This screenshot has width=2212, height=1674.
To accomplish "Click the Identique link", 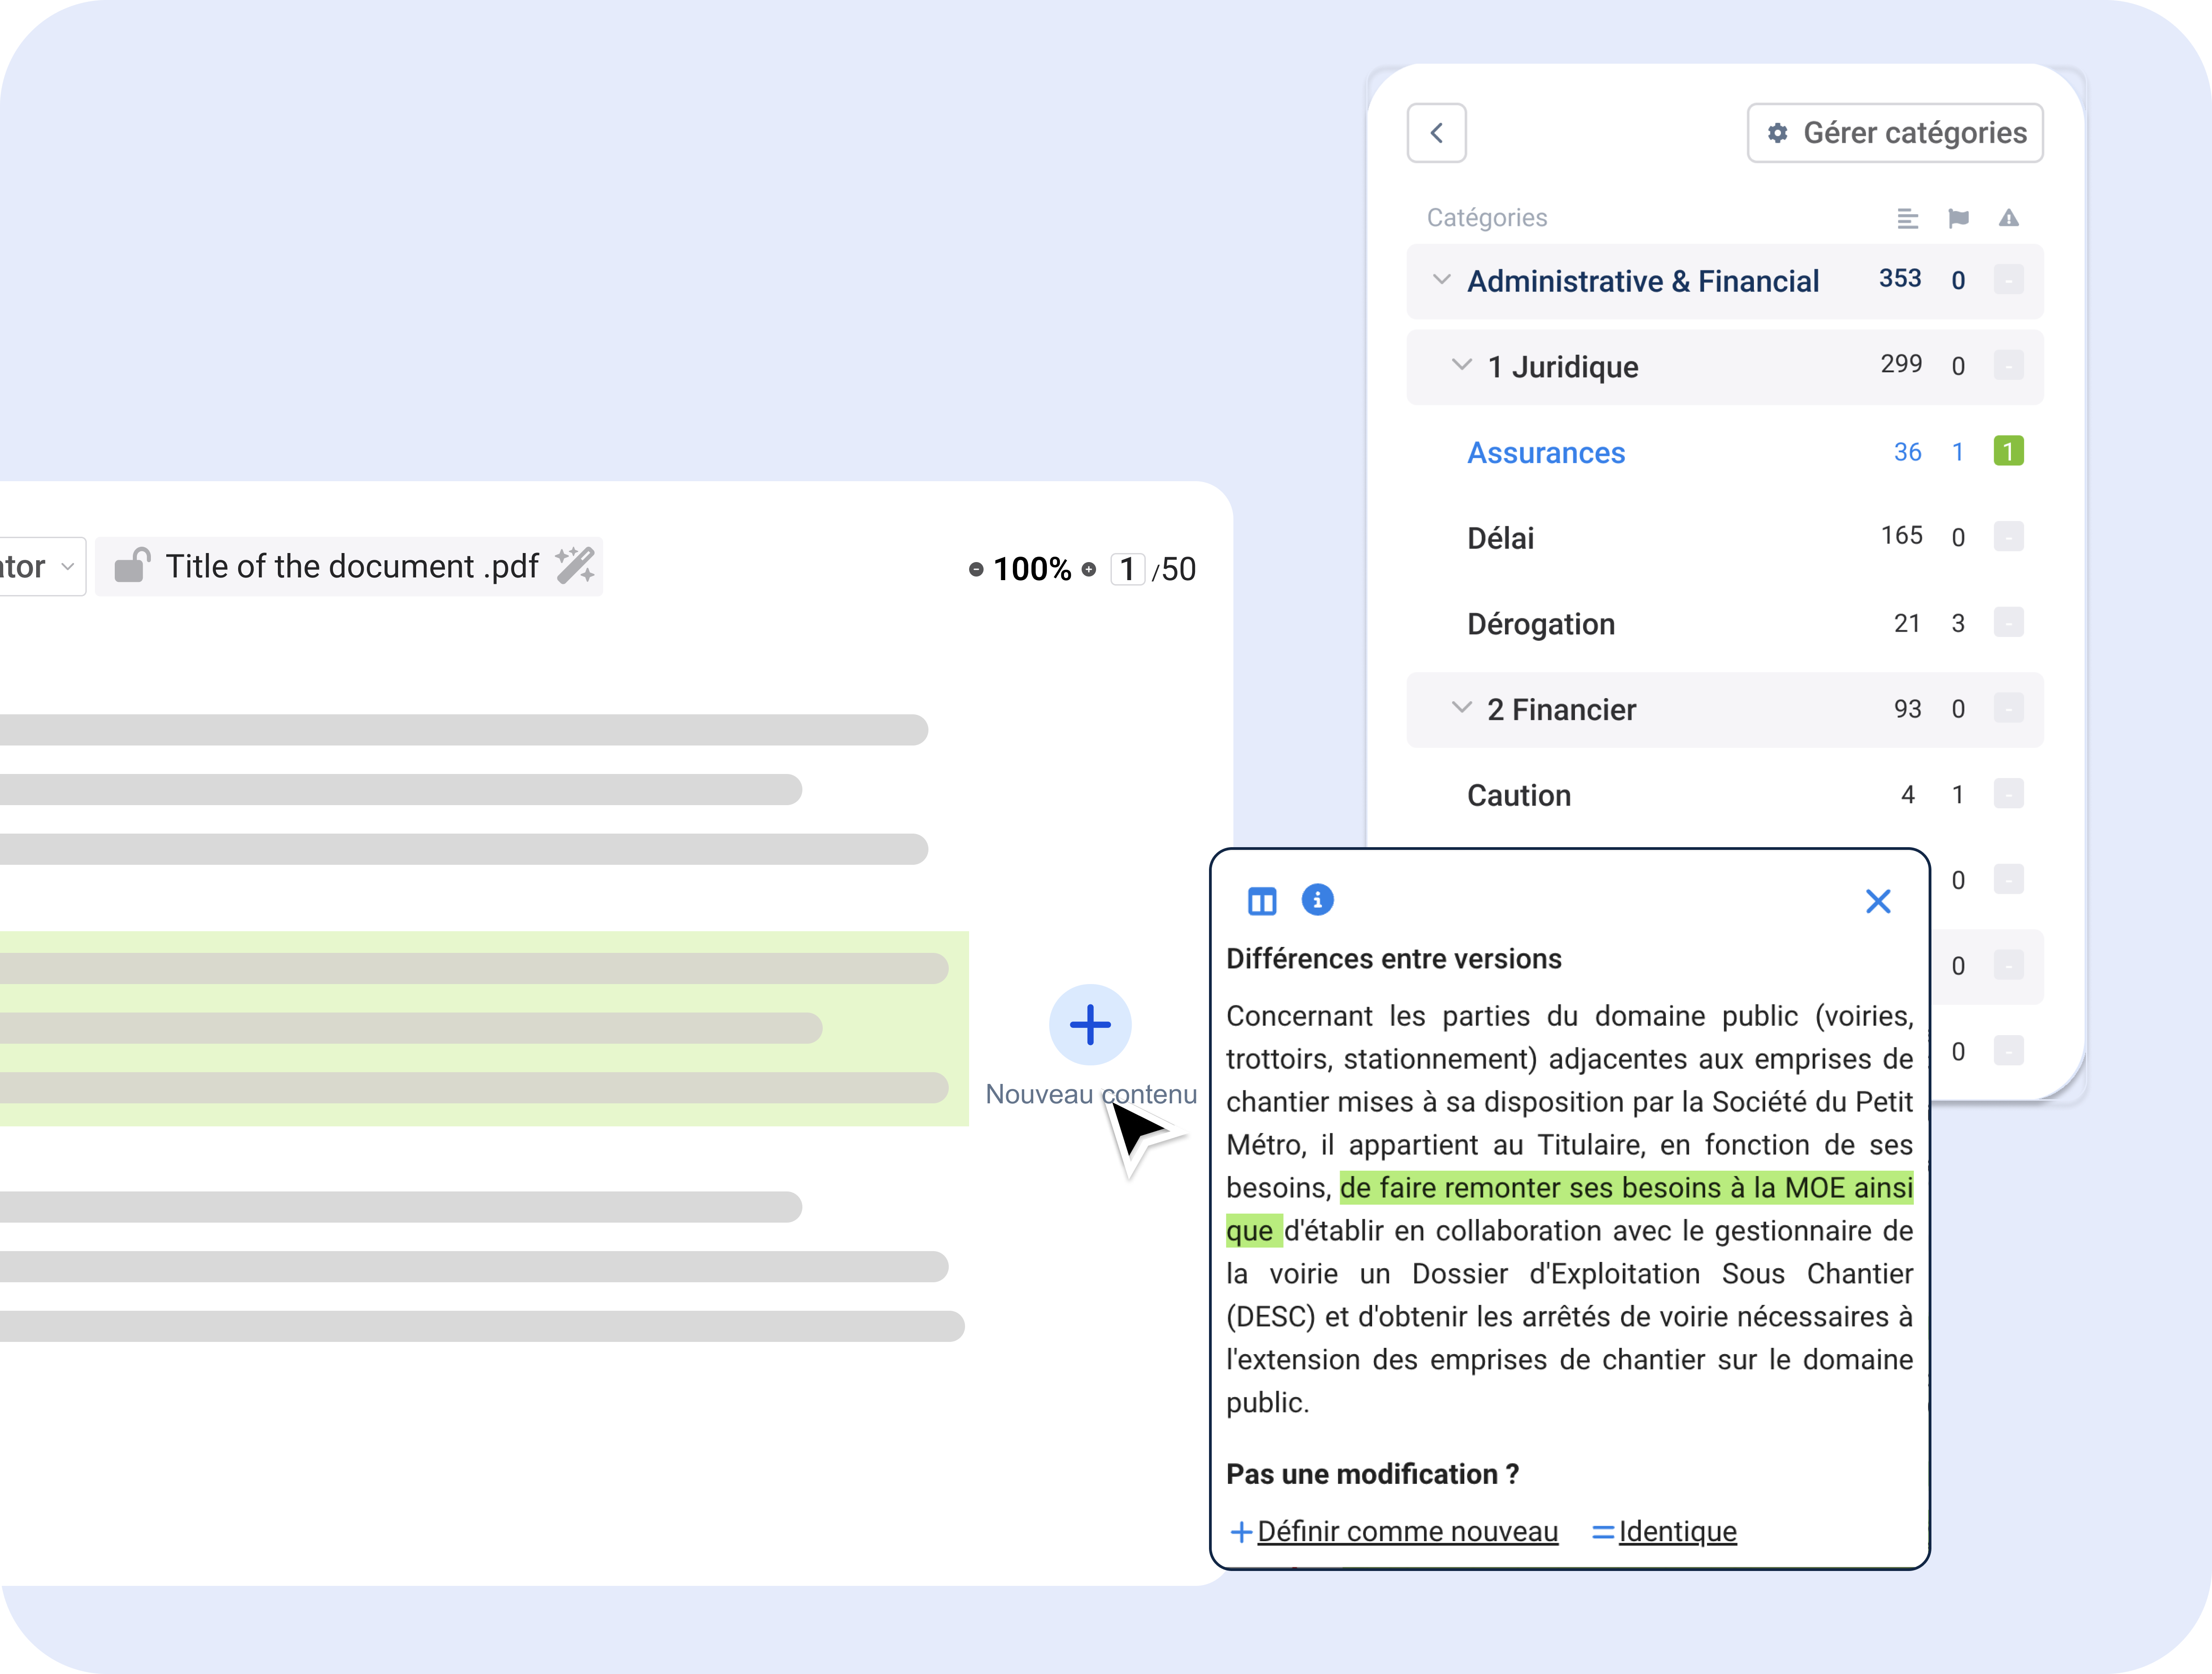I will [x=1676, y=1531].
